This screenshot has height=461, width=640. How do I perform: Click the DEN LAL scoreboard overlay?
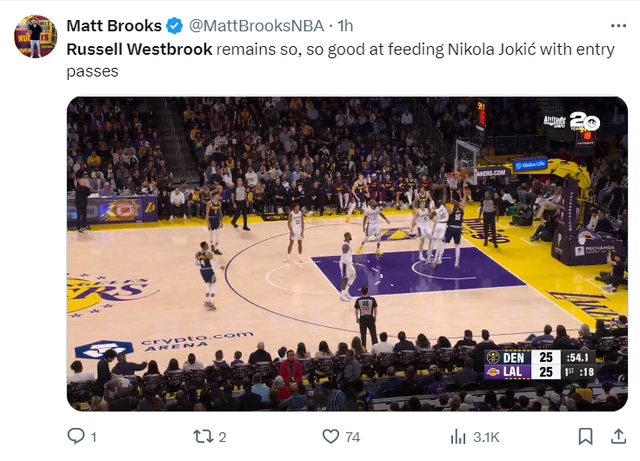(x=540, y=365)
